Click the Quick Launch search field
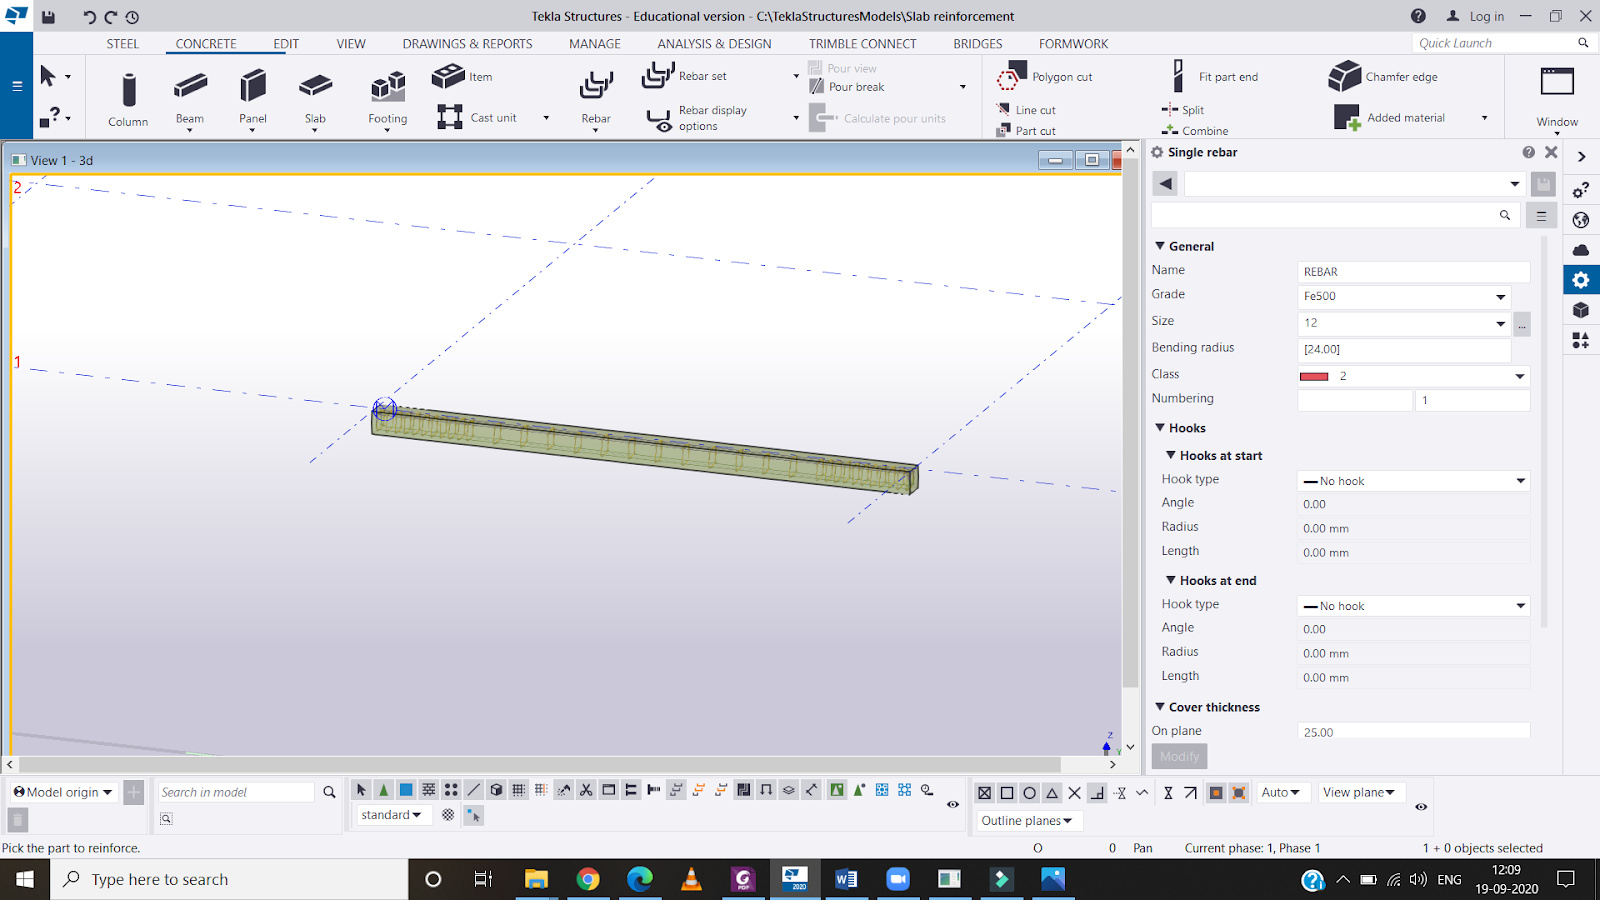 click(x=1497, y=43)
